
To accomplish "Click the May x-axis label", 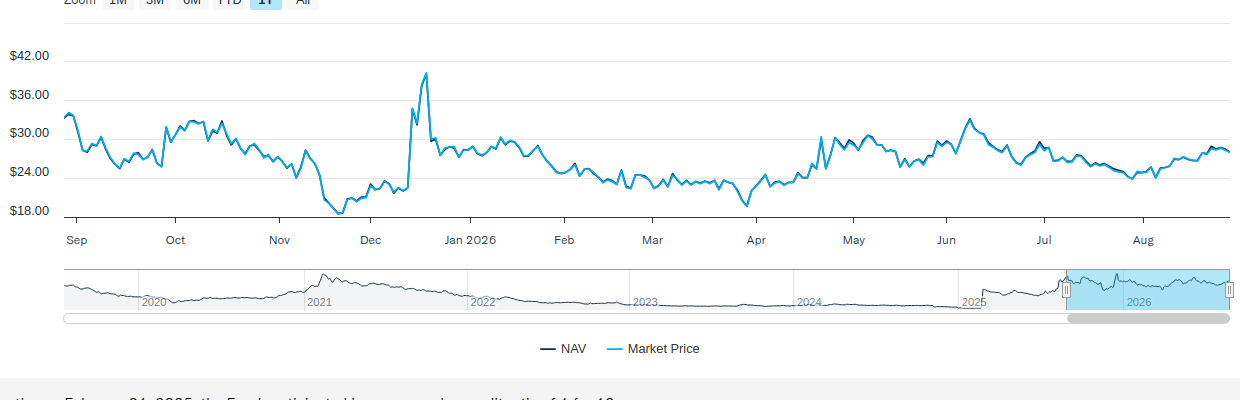I will click(x=854, y=240).
